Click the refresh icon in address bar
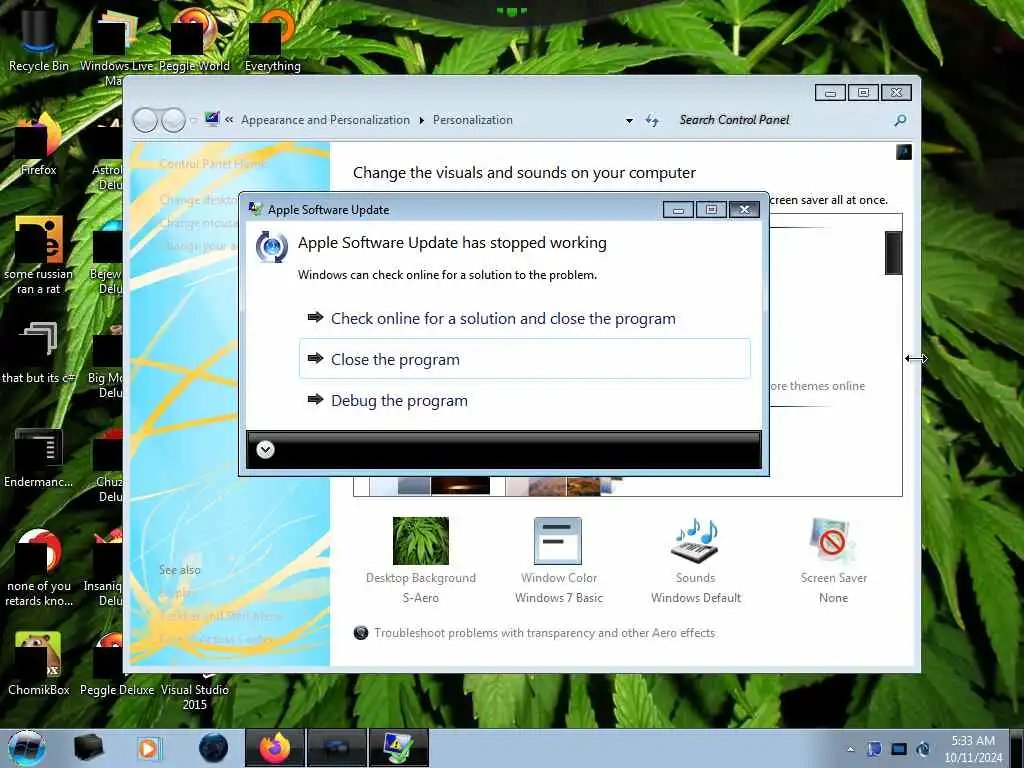The height and width of the screenshot is (768, 1024). pos(652,120)
